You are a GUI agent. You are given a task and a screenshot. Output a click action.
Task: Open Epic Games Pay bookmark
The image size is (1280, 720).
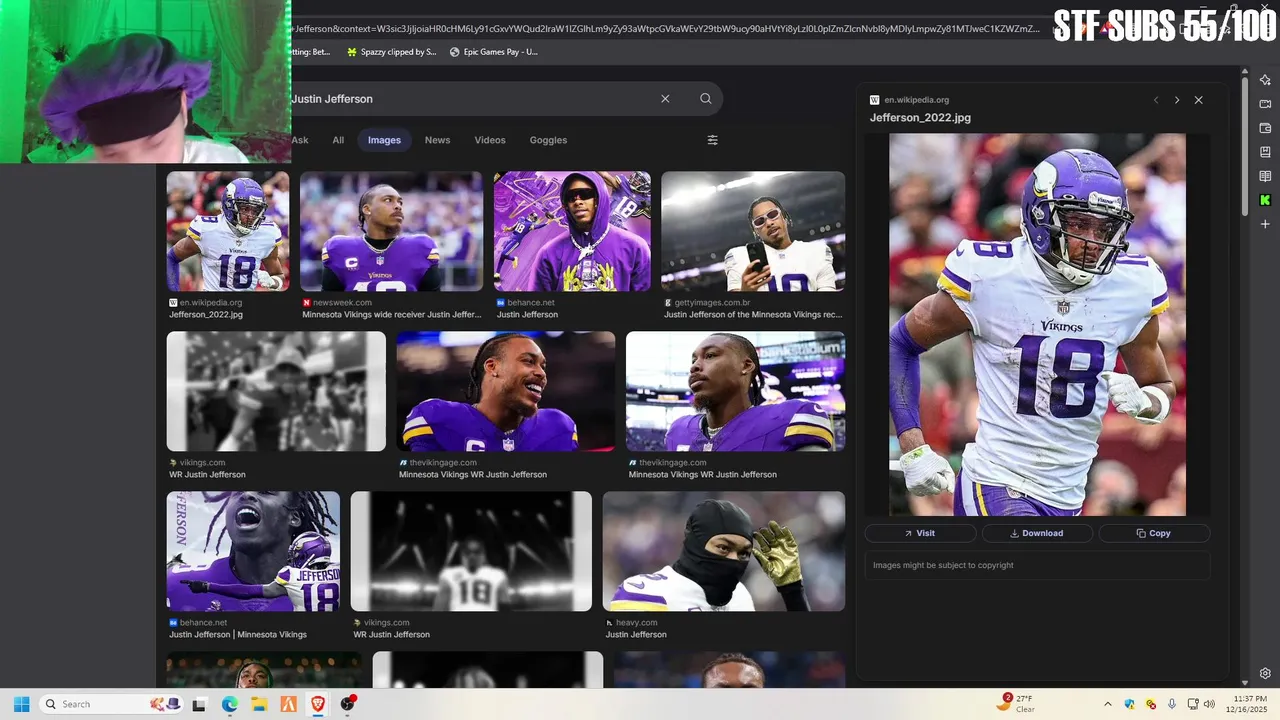494,52
